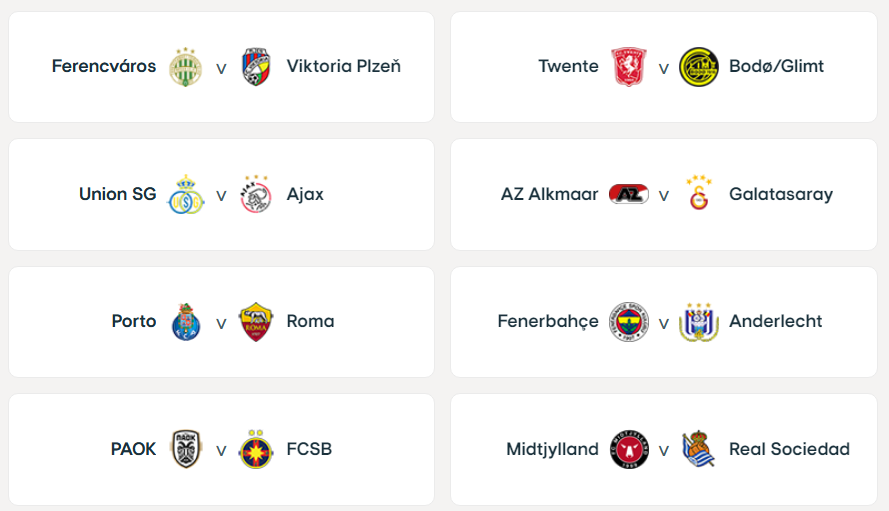Click the Viktoria Plzeň club crest
This screenshot has width=889, height=511.
pyautogui.click(x=257, y=67)
